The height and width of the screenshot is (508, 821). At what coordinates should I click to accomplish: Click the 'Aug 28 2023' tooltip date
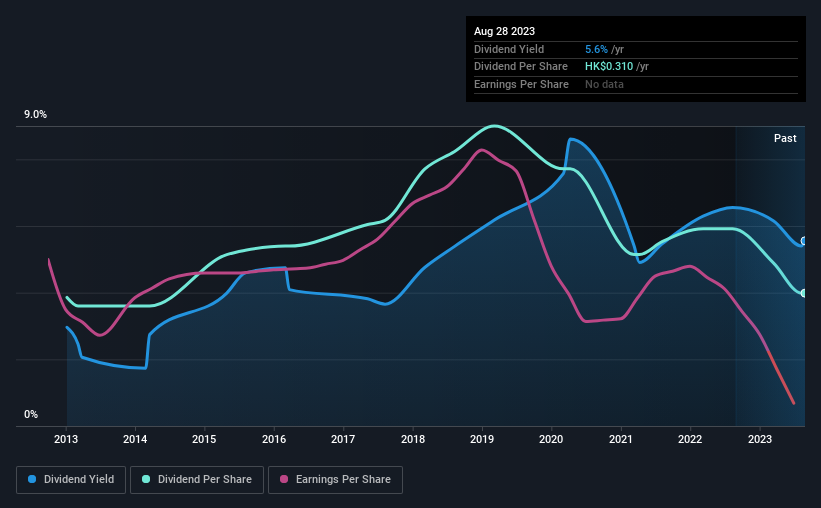504,31
